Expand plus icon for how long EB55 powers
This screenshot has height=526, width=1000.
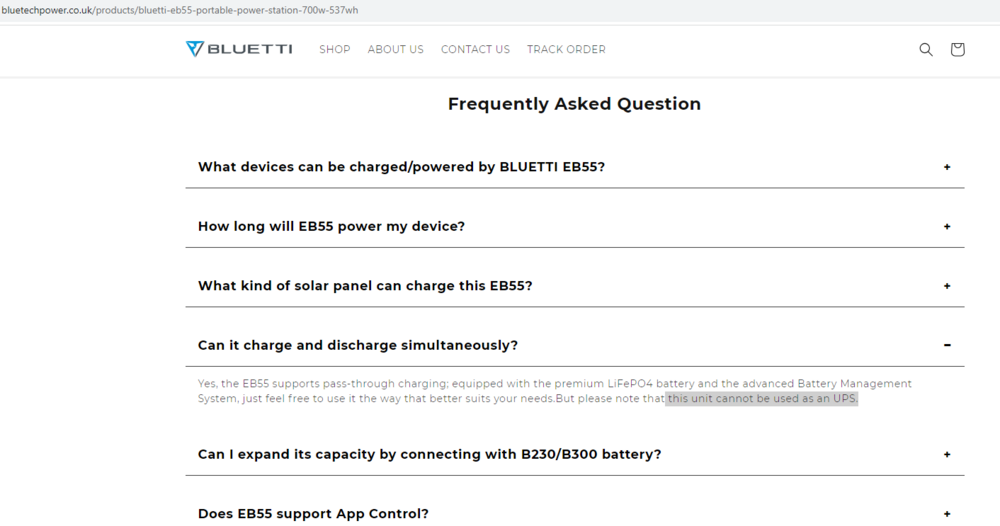[947, 226]
